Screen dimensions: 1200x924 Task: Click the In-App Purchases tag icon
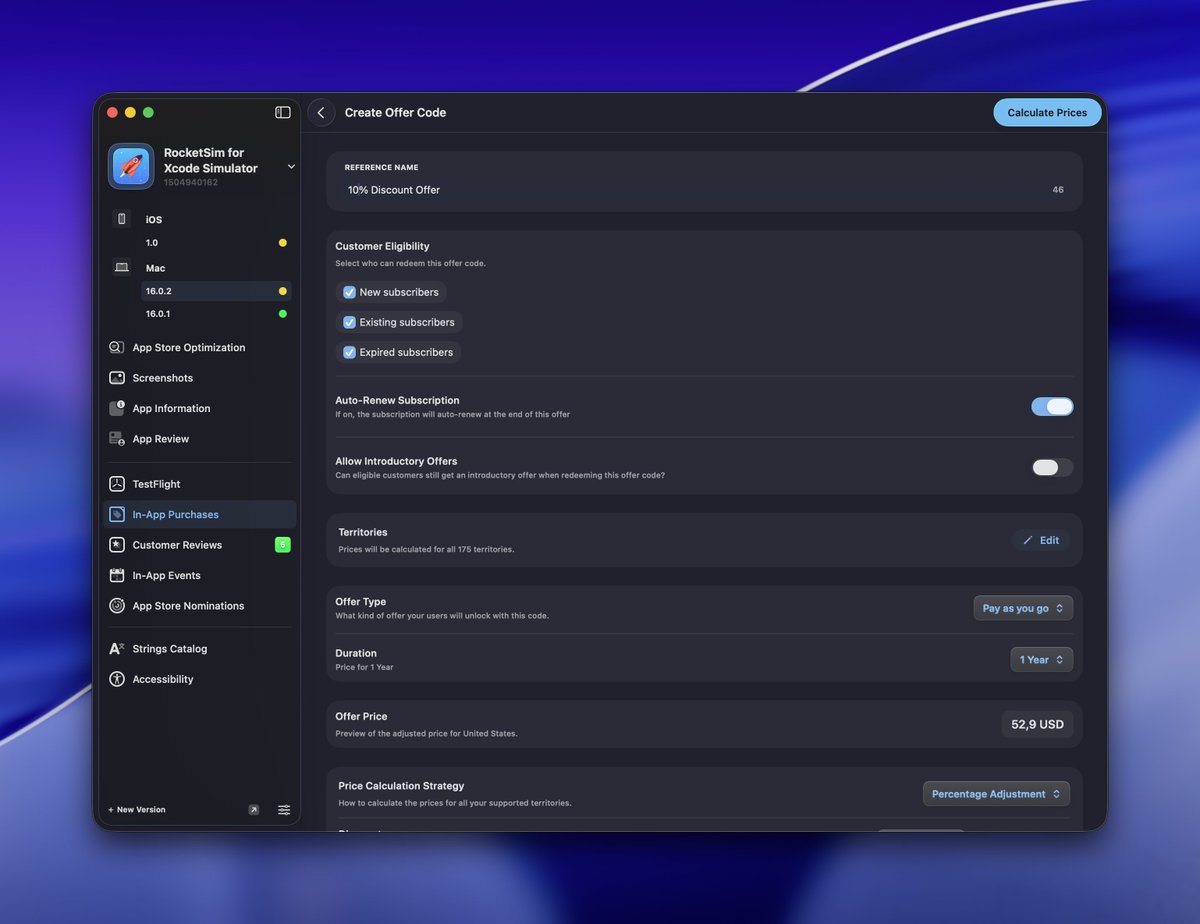click(x=117, y=514)
